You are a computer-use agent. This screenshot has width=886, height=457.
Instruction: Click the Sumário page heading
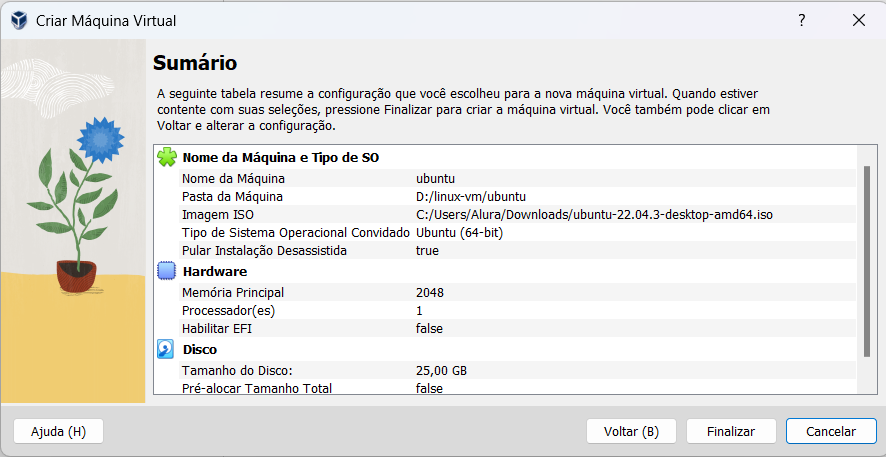click(195, 63)
